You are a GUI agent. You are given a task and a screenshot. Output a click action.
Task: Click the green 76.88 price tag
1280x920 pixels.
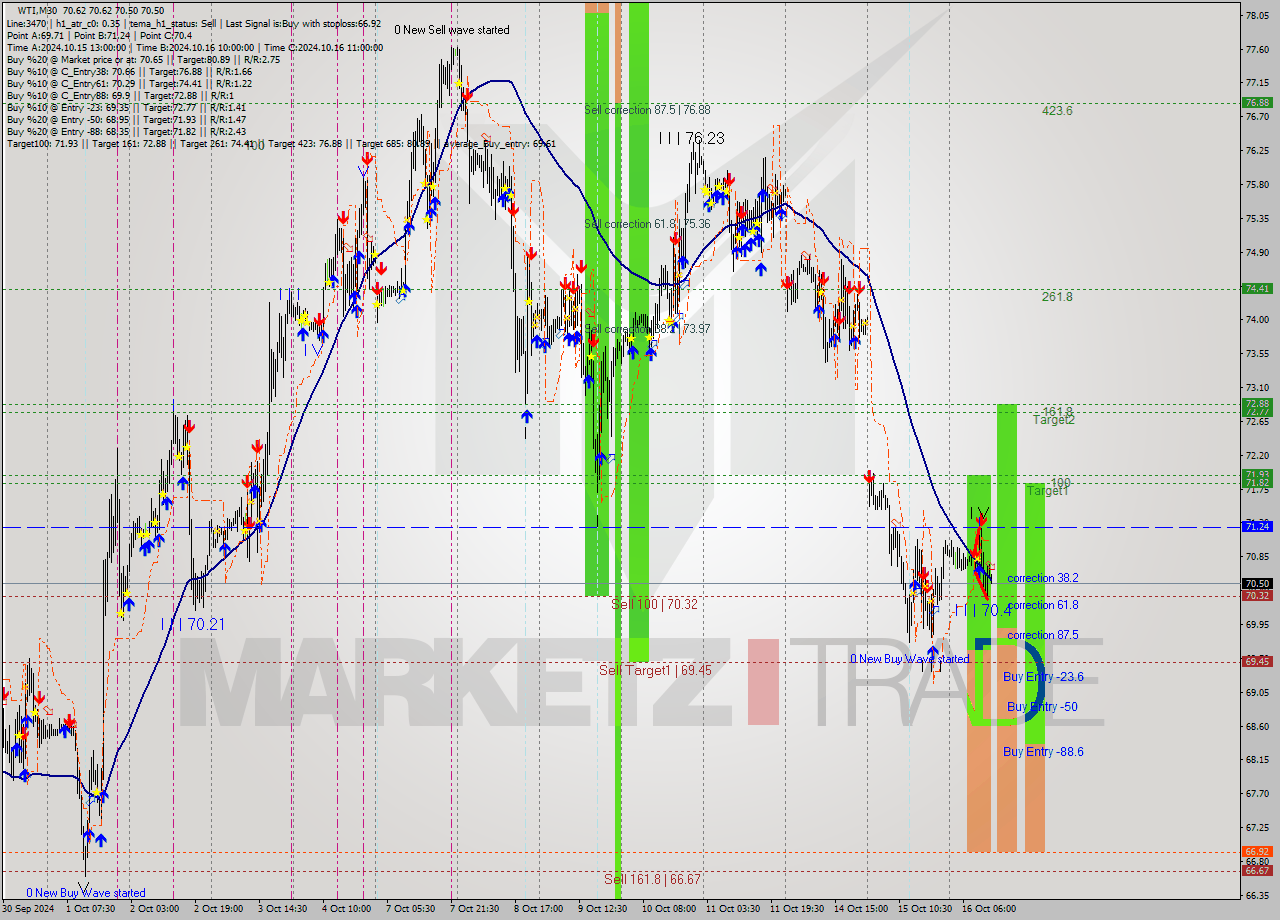[1257, 102]
